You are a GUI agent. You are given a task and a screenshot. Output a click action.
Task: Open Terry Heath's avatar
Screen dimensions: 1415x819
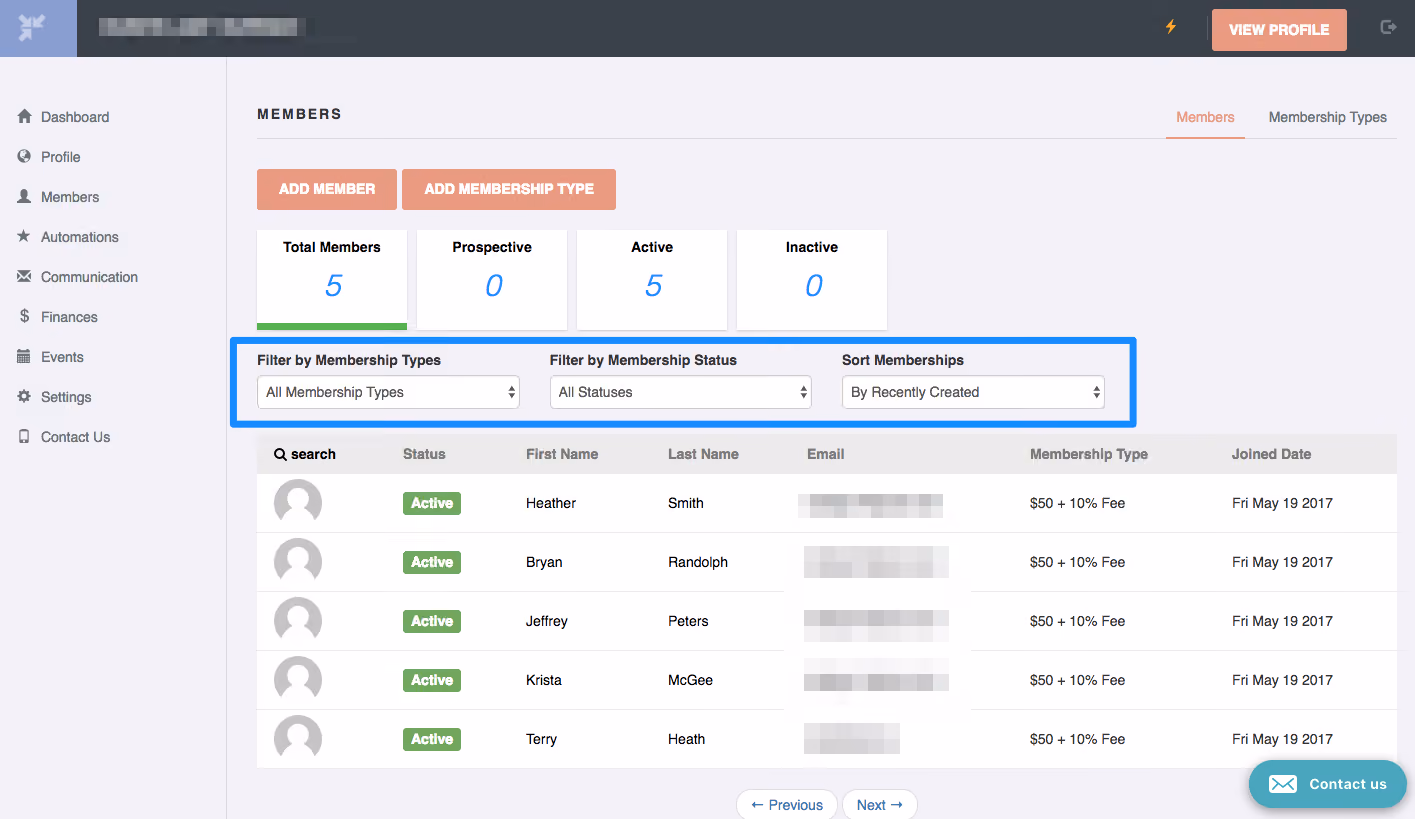(x=298, y=739)
